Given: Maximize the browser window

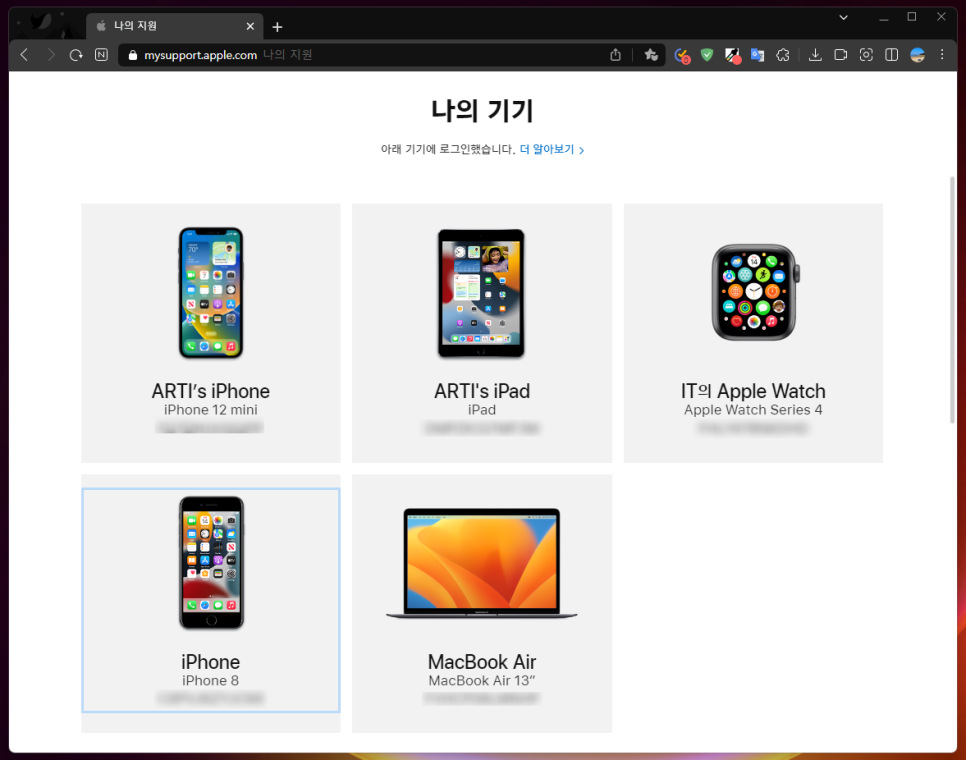Looking at the screenshot, I should [912, 17].
